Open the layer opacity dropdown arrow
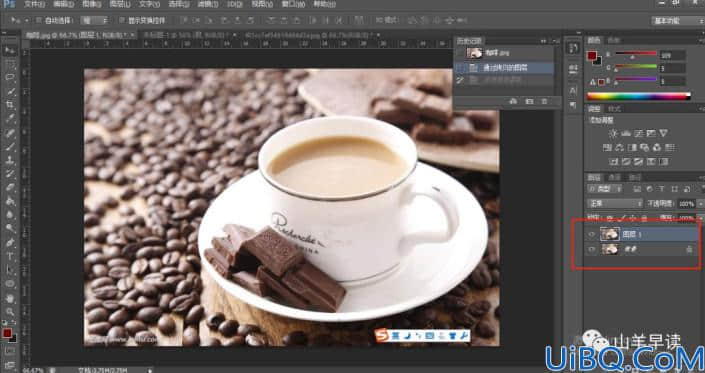 [x=700, y=204]
